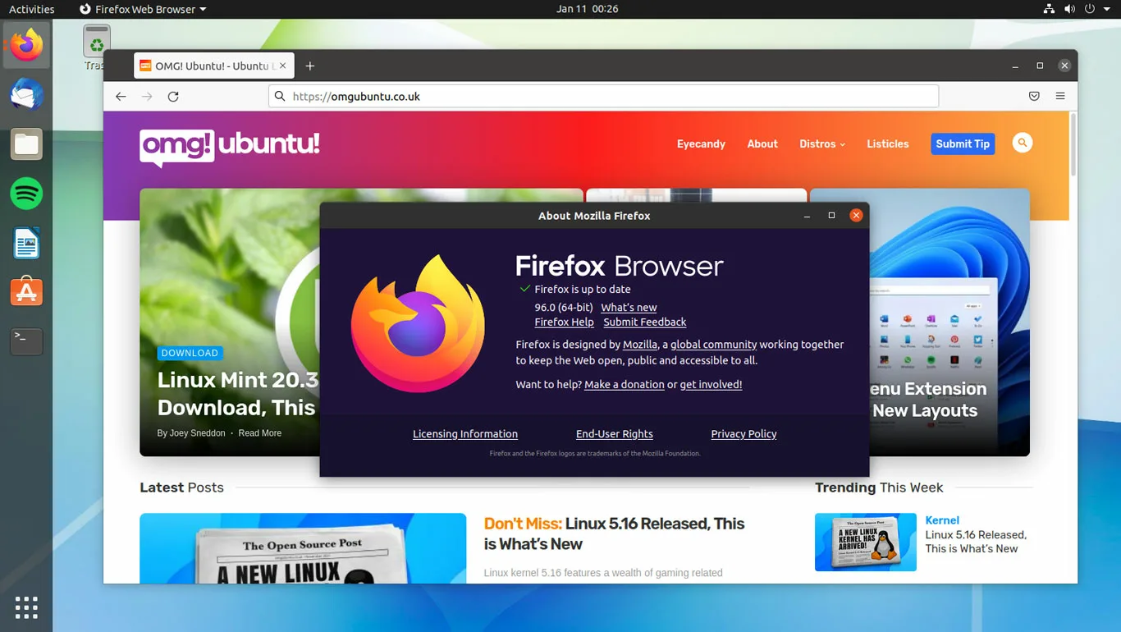Open the Make a donation link

624,384
